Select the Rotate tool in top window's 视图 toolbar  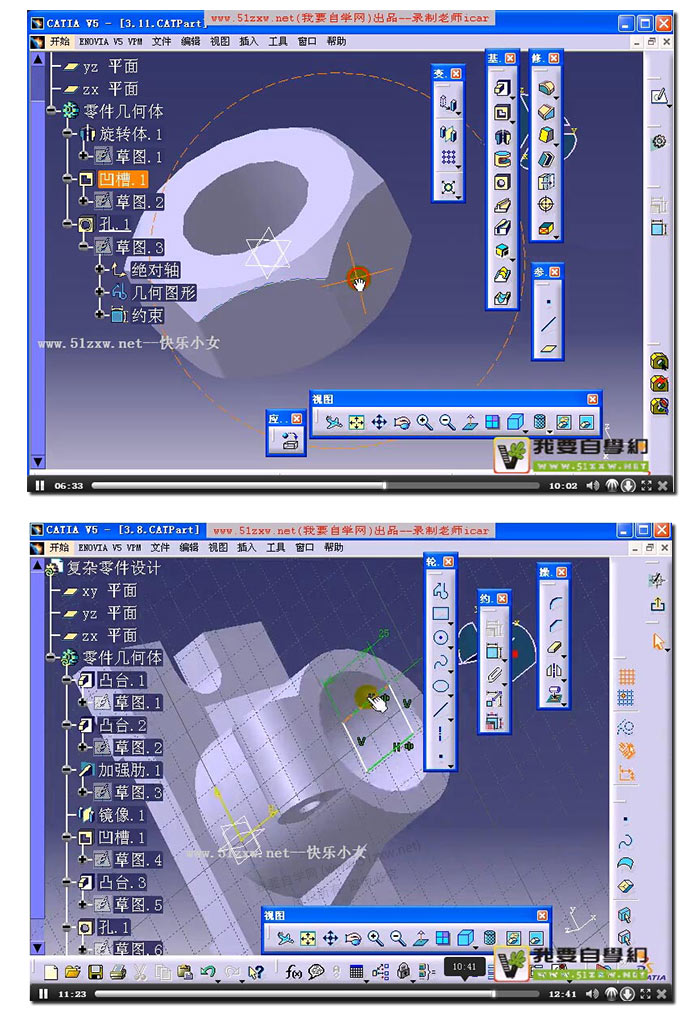402,423
